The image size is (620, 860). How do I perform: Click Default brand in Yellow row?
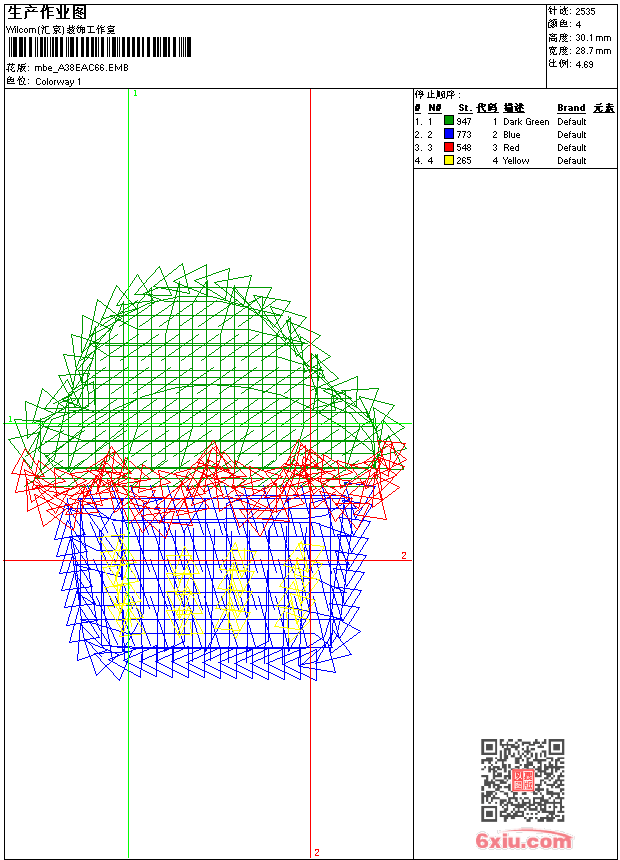coord(571,161)
